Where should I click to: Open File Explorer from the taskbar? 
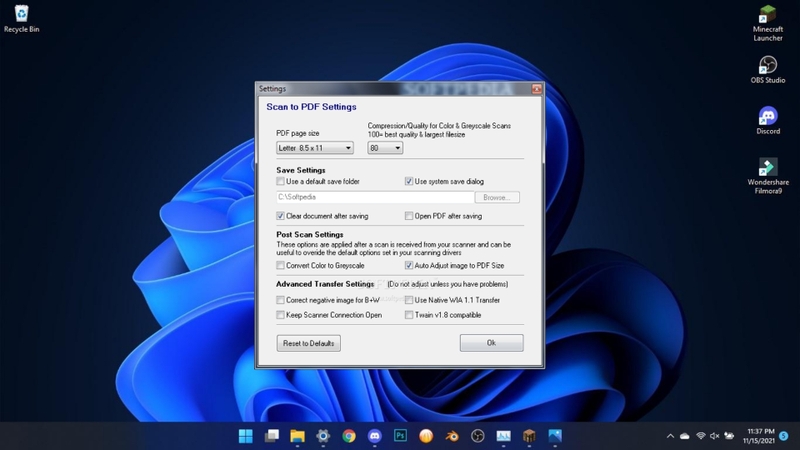coord(297,436)
